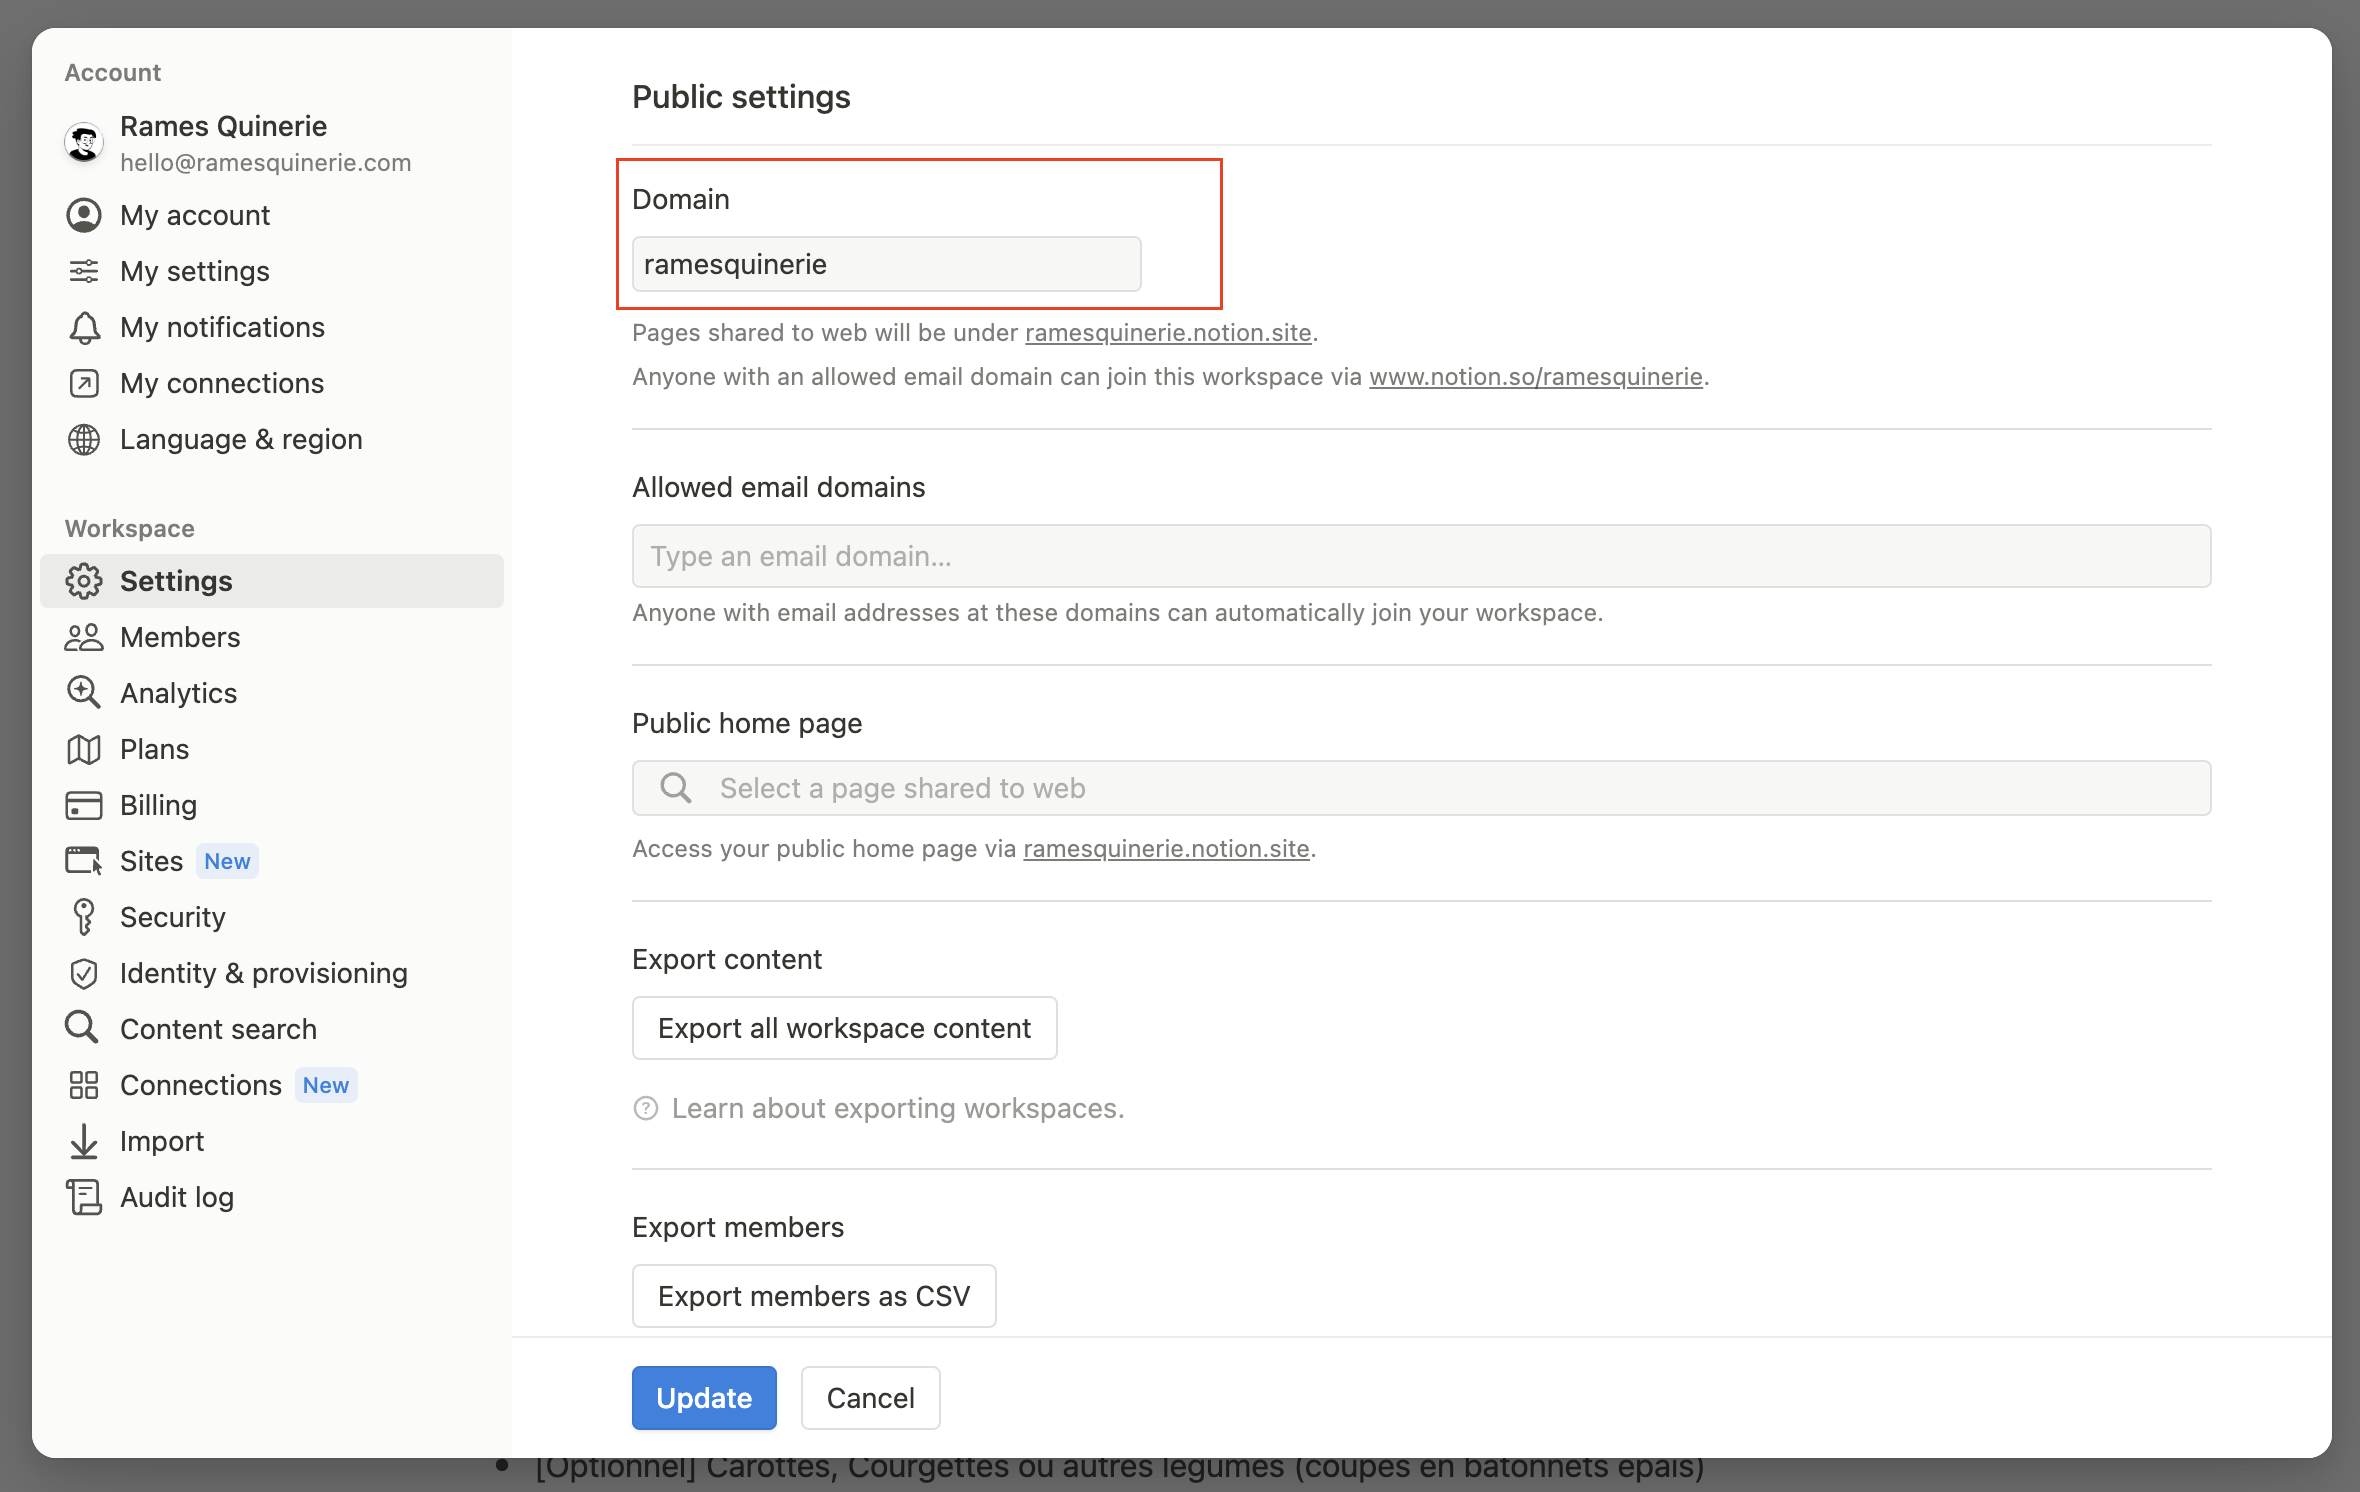2360x1492 pixels.
Task: Click Export members as CSV button
Action: 813,1296
